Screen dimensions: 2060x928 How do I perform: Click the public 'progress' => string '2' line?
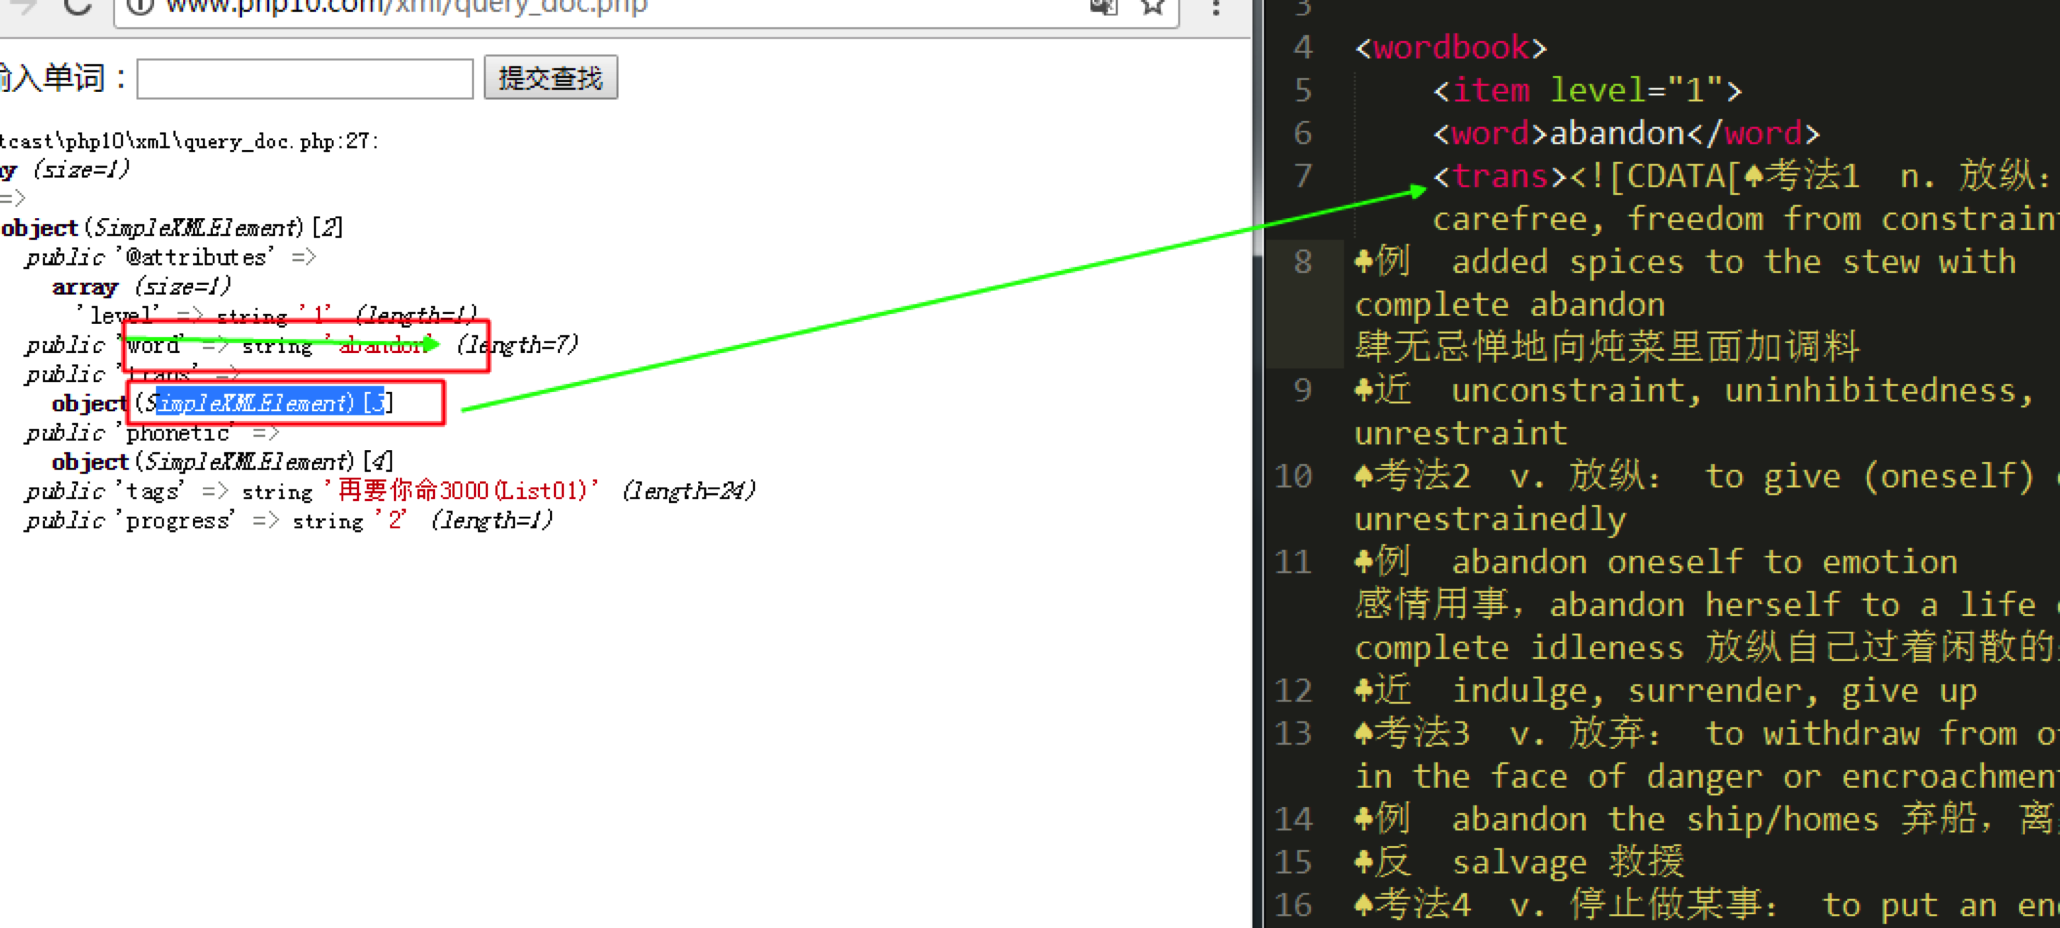click(289, 521)
